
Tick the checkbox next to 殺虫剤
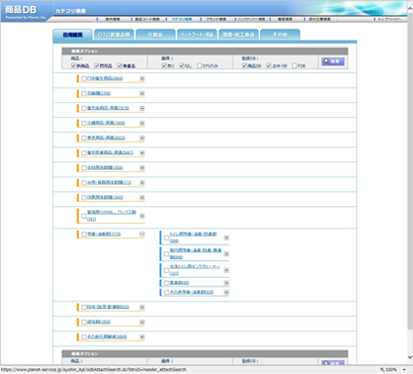coord(84,322)
